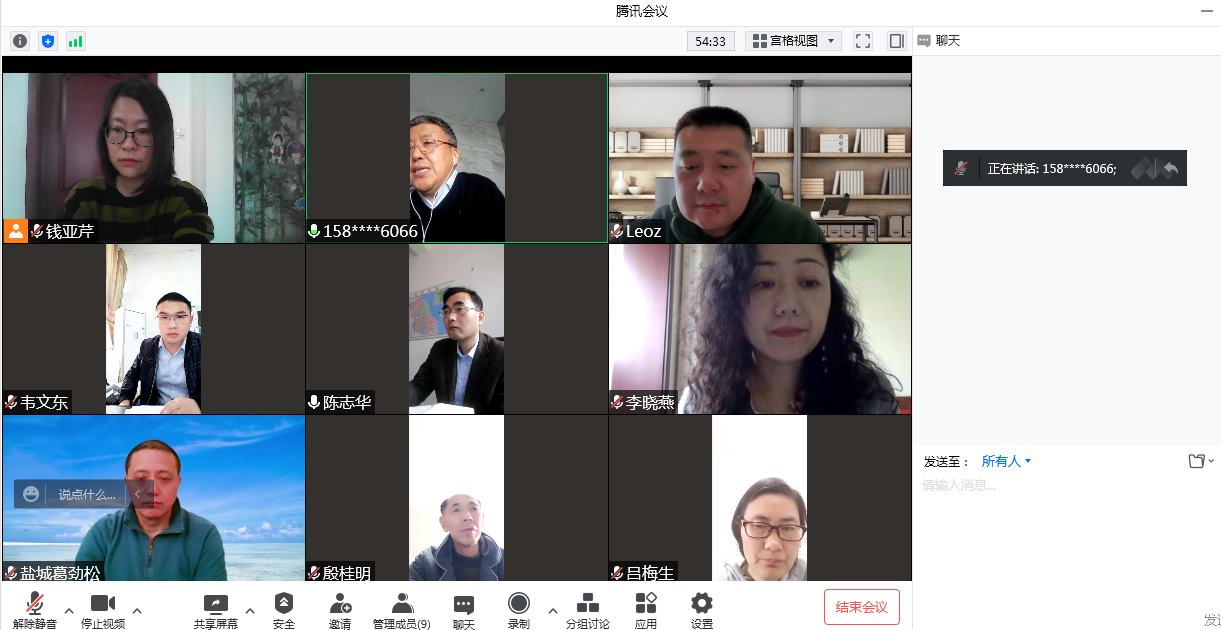Expand video options arrow beside 停止视频
This screenshot has height=630, width=1221.
pos(137,610)
